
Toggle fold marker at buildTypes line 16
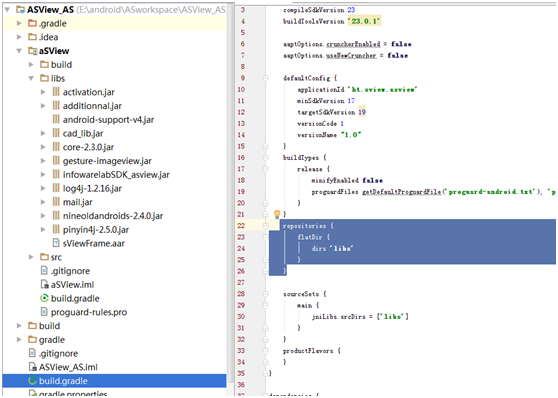coord(265,157)
